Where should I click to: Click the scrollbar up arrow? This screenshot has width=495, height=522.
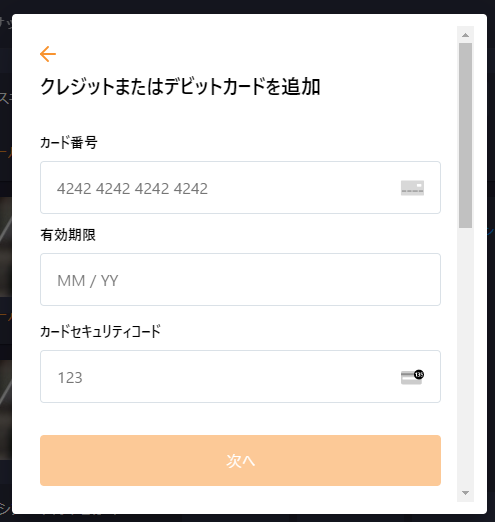click(466, 35)
